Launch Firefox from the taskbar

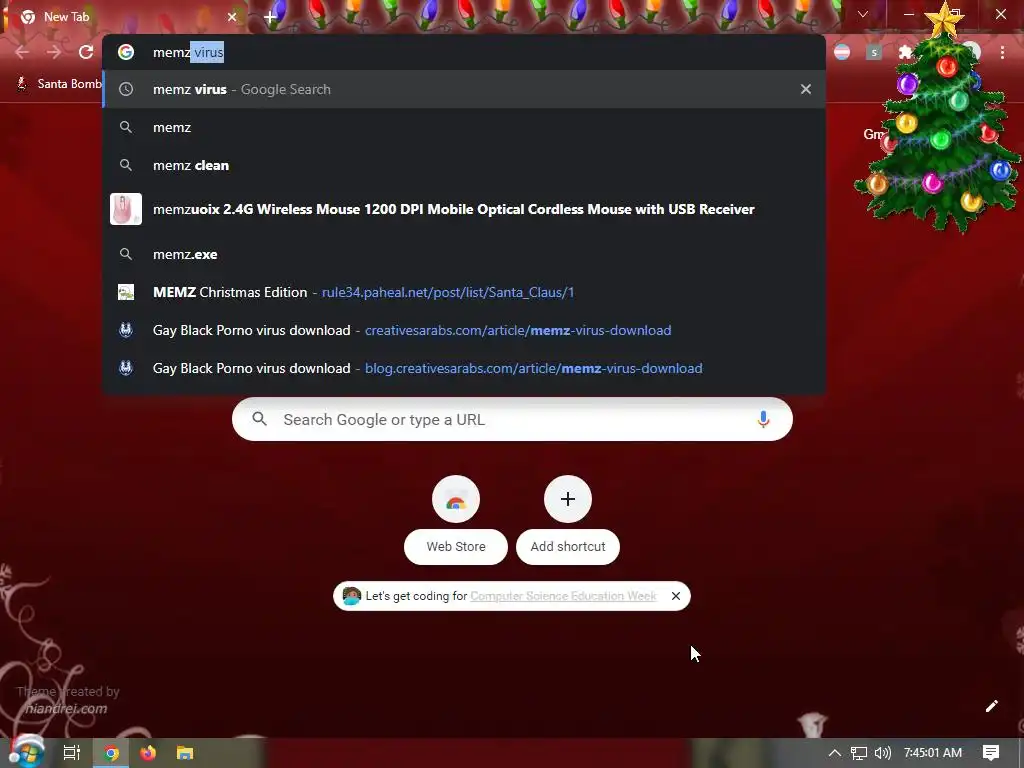click(x=148, y=753)
